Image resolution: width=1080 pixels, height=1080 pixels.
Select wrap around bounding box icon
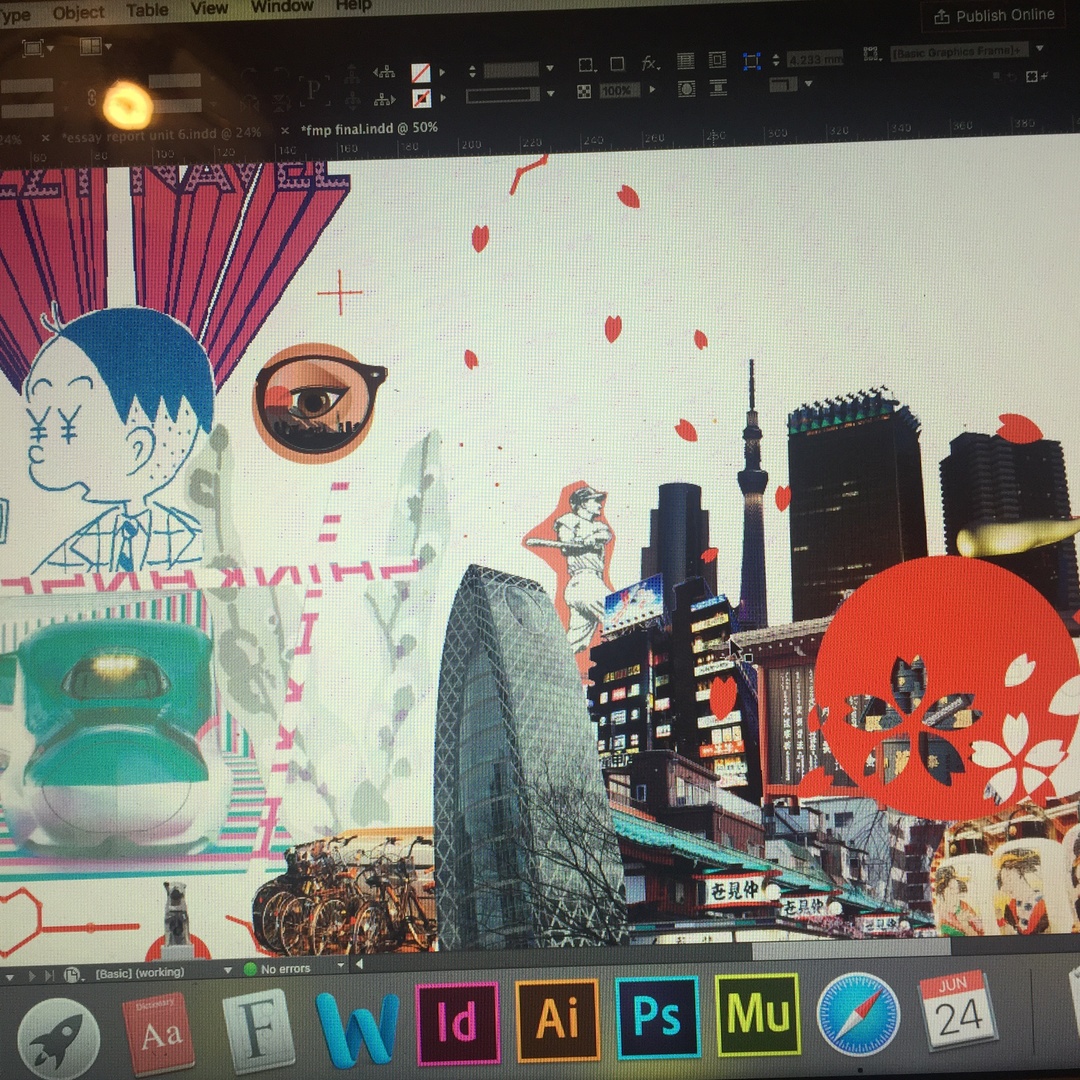coord(717,60)
